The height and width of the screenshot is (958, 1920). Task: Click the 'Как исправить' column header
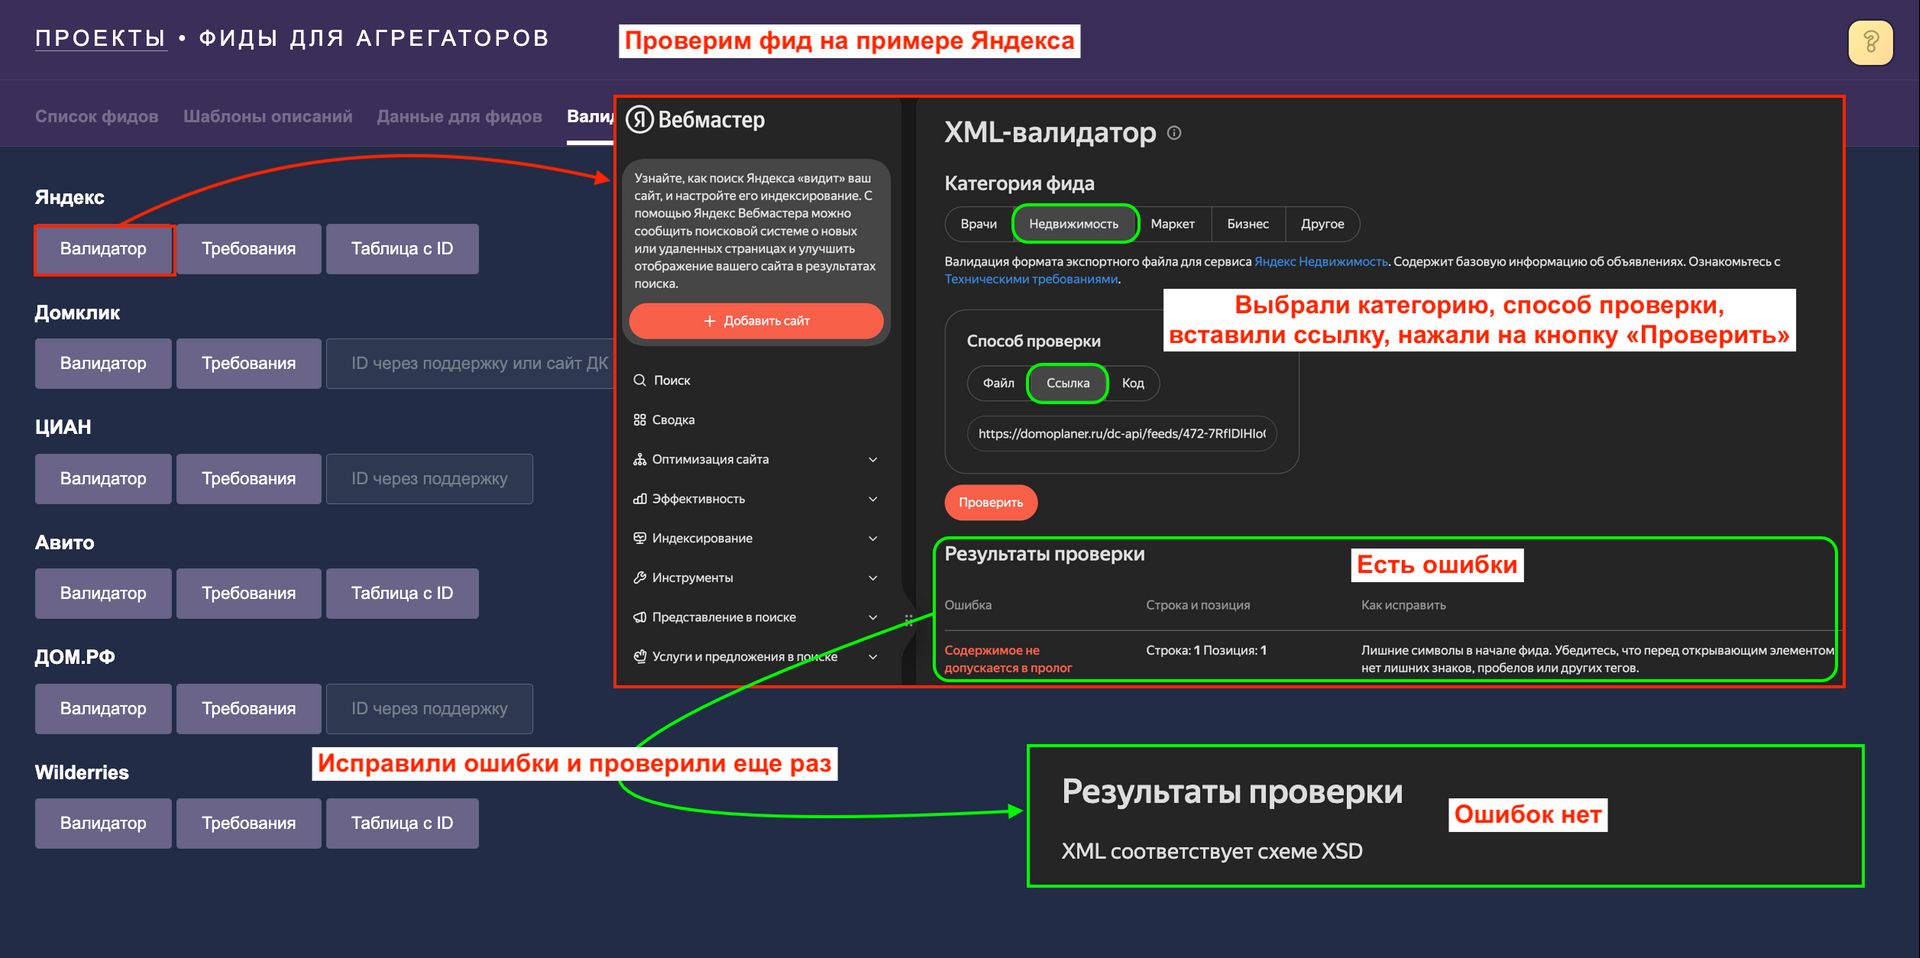[x=1403, y=605]
